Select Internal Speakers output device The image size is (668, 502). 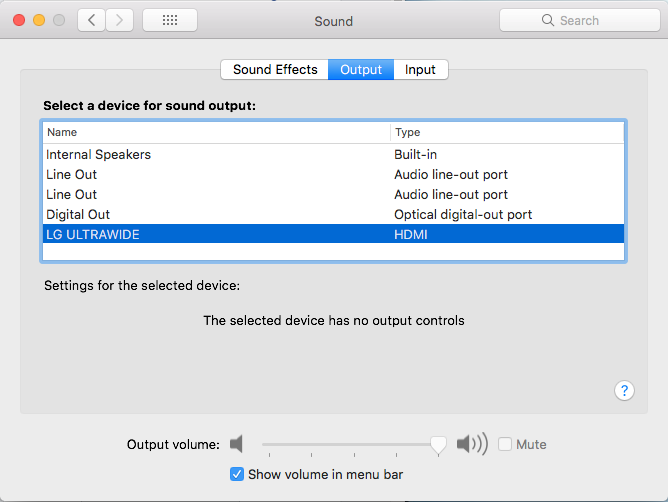(x=98, y=155)
